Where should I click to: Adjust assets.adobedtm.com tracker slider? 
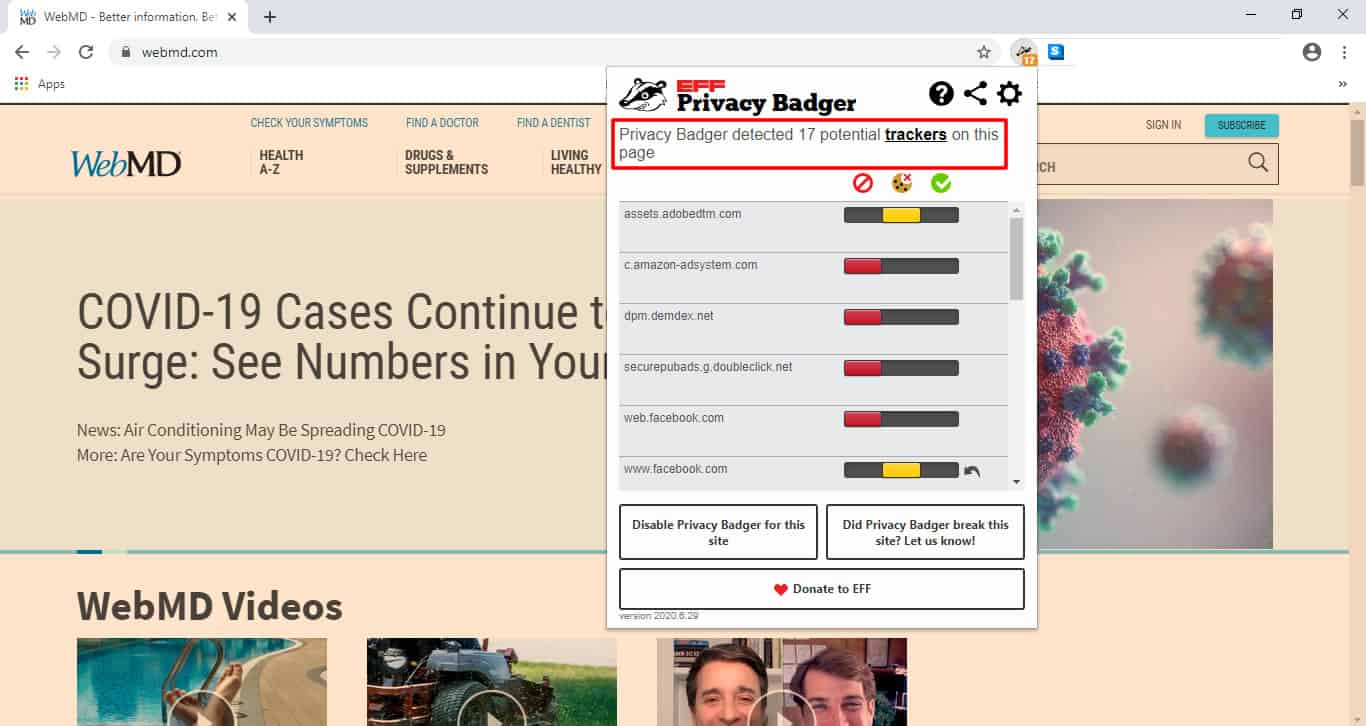coord(901,215)
